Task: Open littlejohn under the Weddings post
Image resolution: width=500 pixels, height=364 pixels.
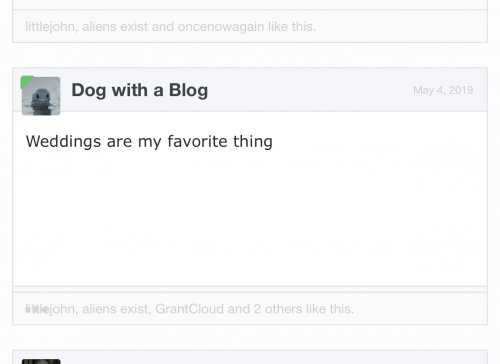Action: [x=50, y=309]
